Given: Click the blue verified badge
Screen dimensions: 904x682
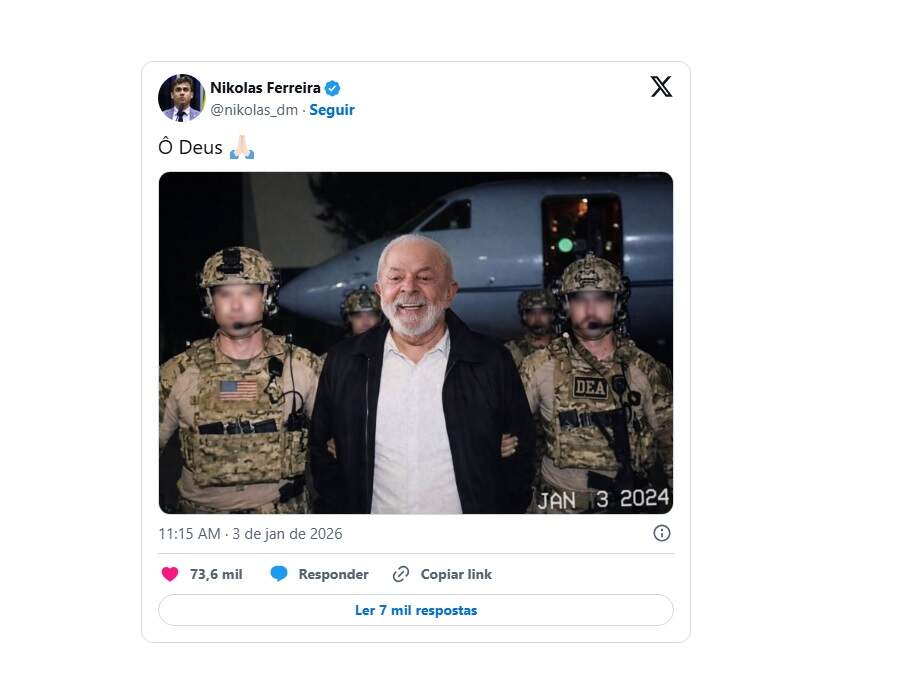Looking at the screenshot, I should [332, 88].
